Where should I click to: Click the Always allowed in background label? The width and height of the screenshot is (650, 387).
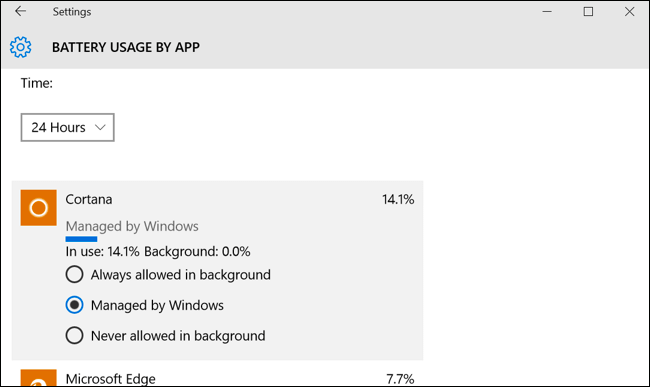click(181, 275)
